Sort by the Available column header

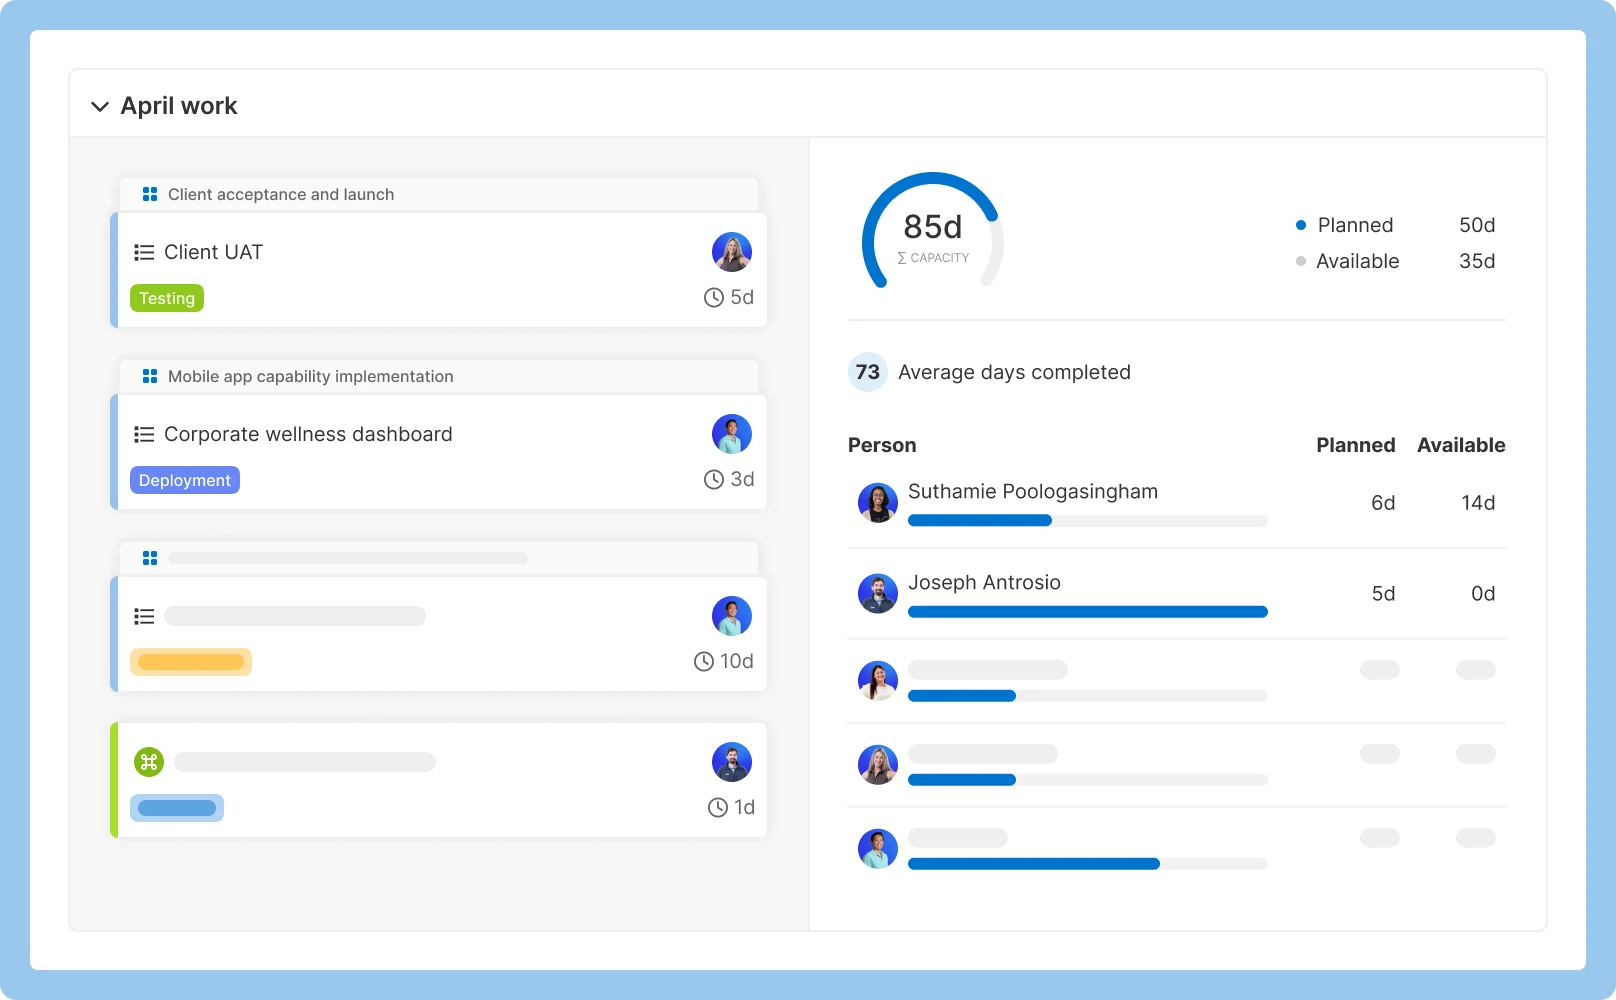click(1460, 446)
